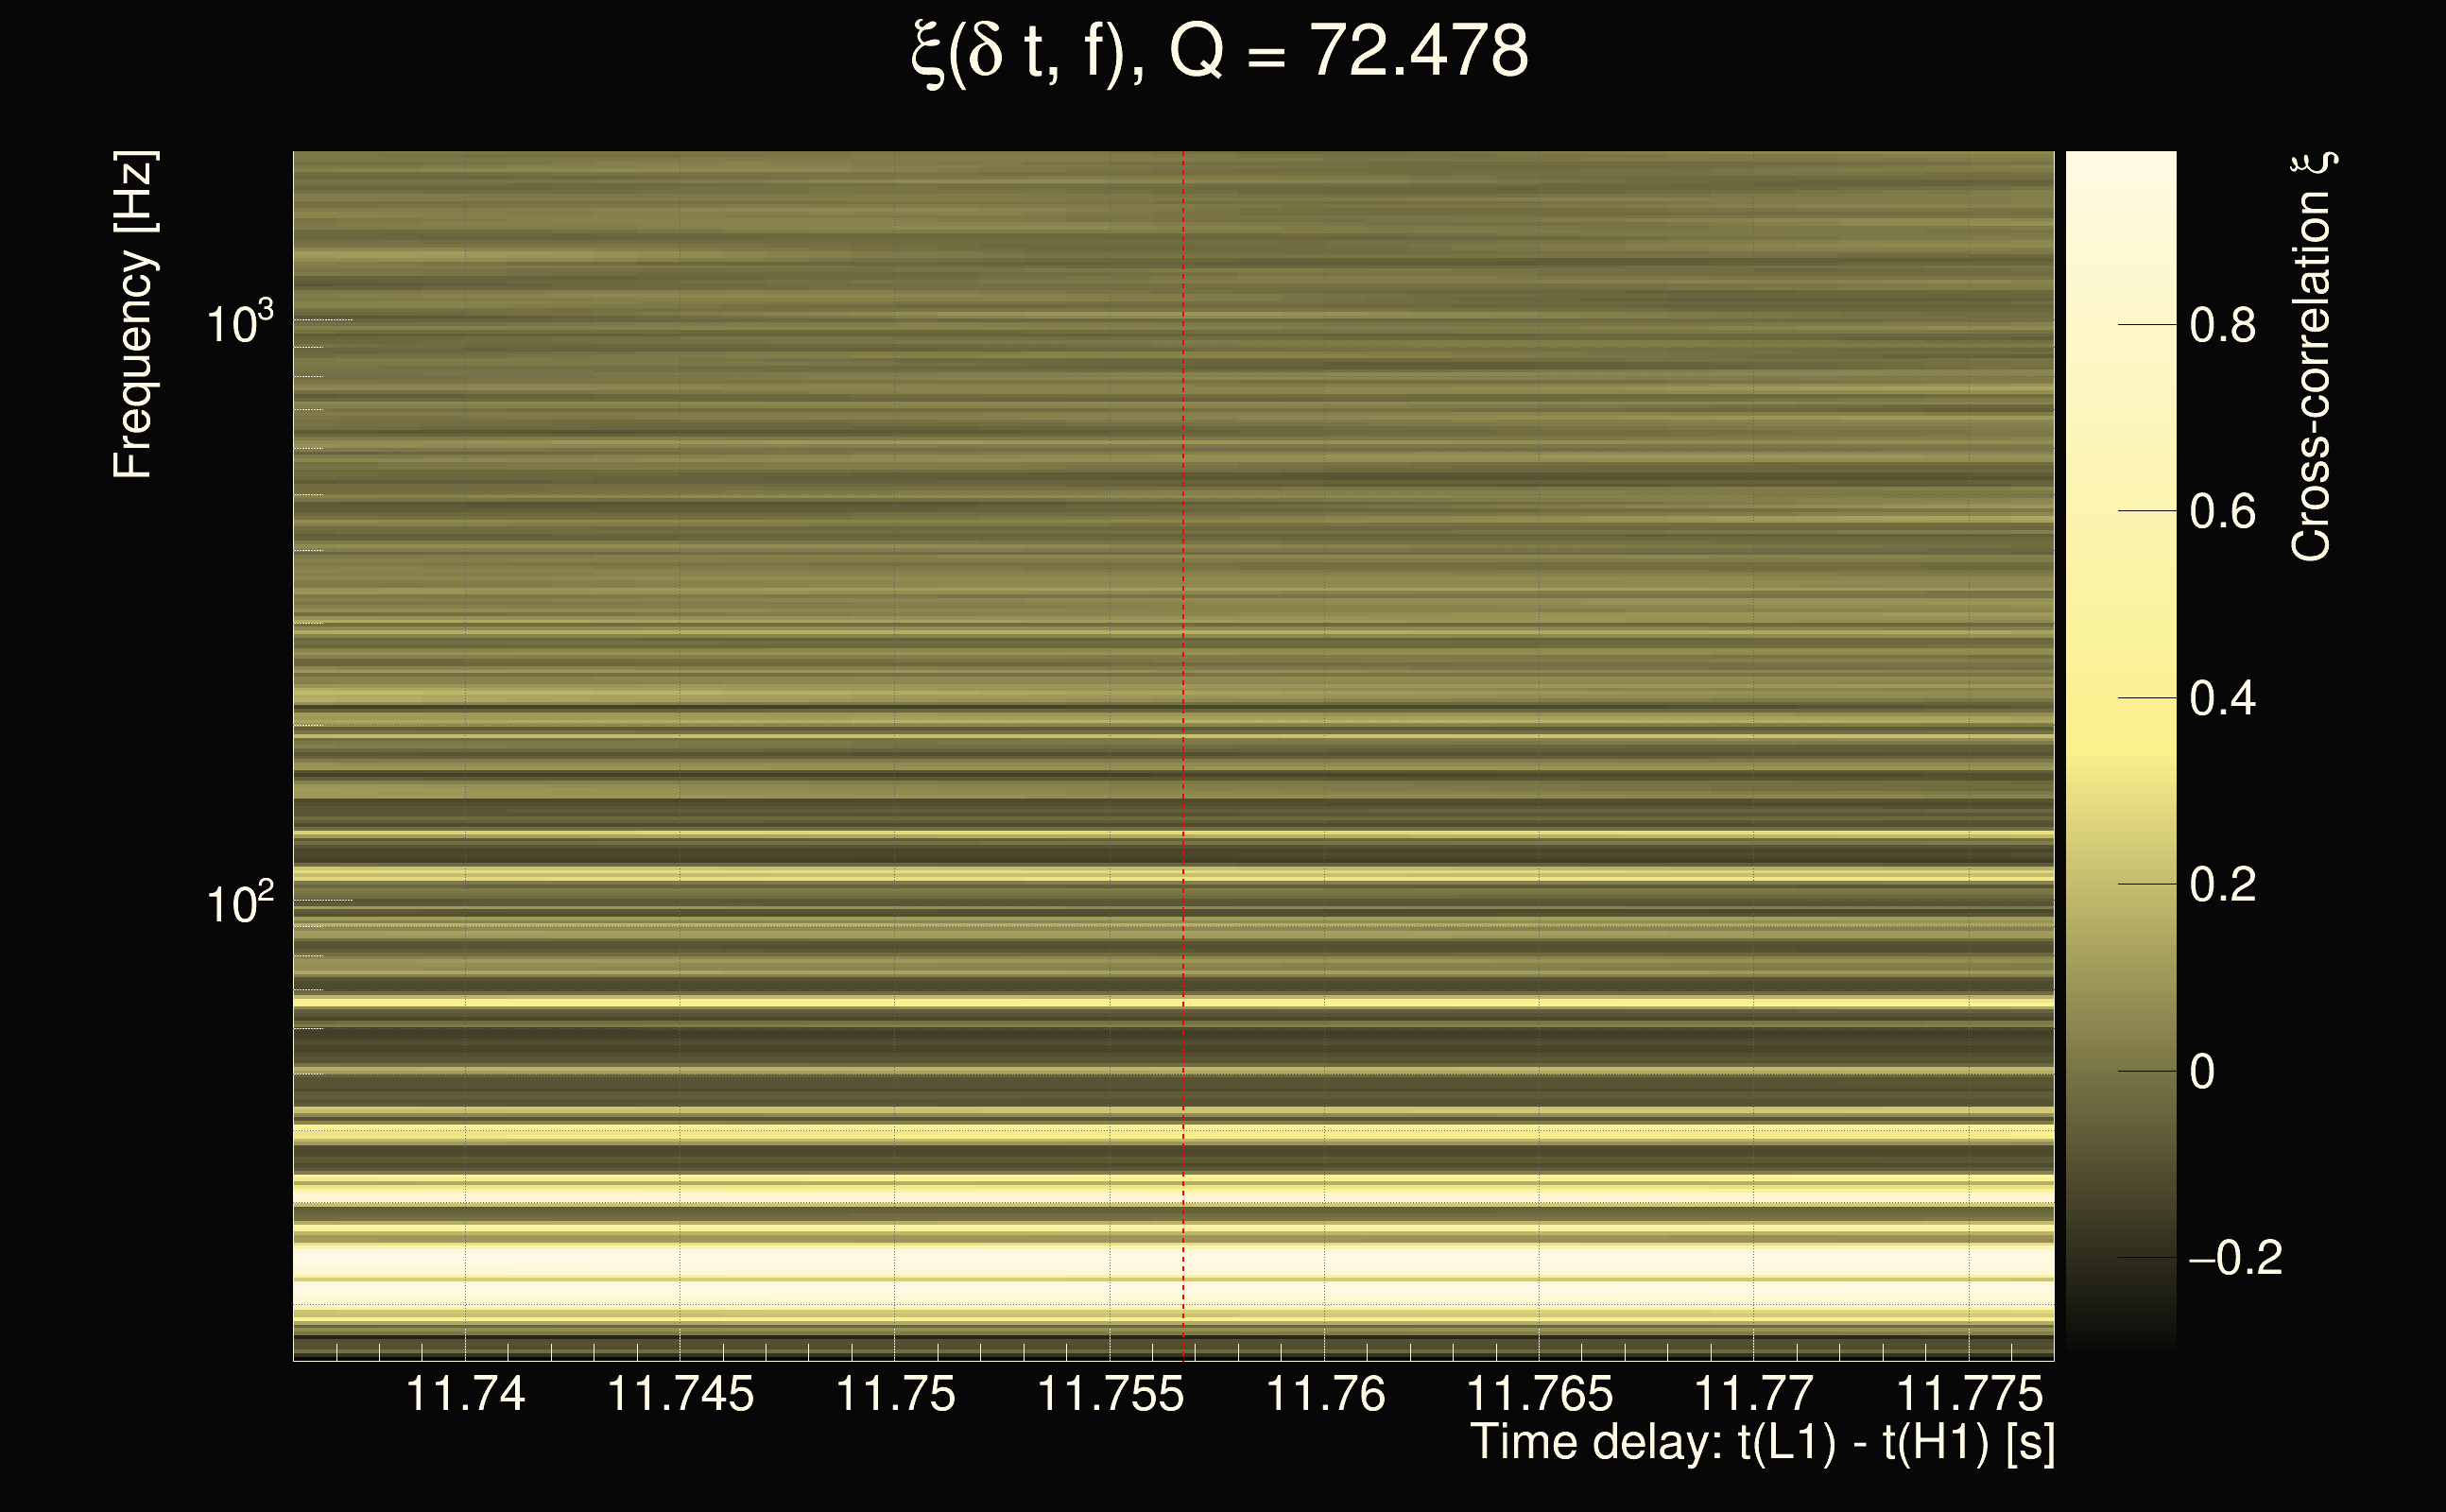Click the 11.77 x-axis tick label
This screenshot has width=2446, height=1512.
pyautogui.click(x=1753, y=1394)
